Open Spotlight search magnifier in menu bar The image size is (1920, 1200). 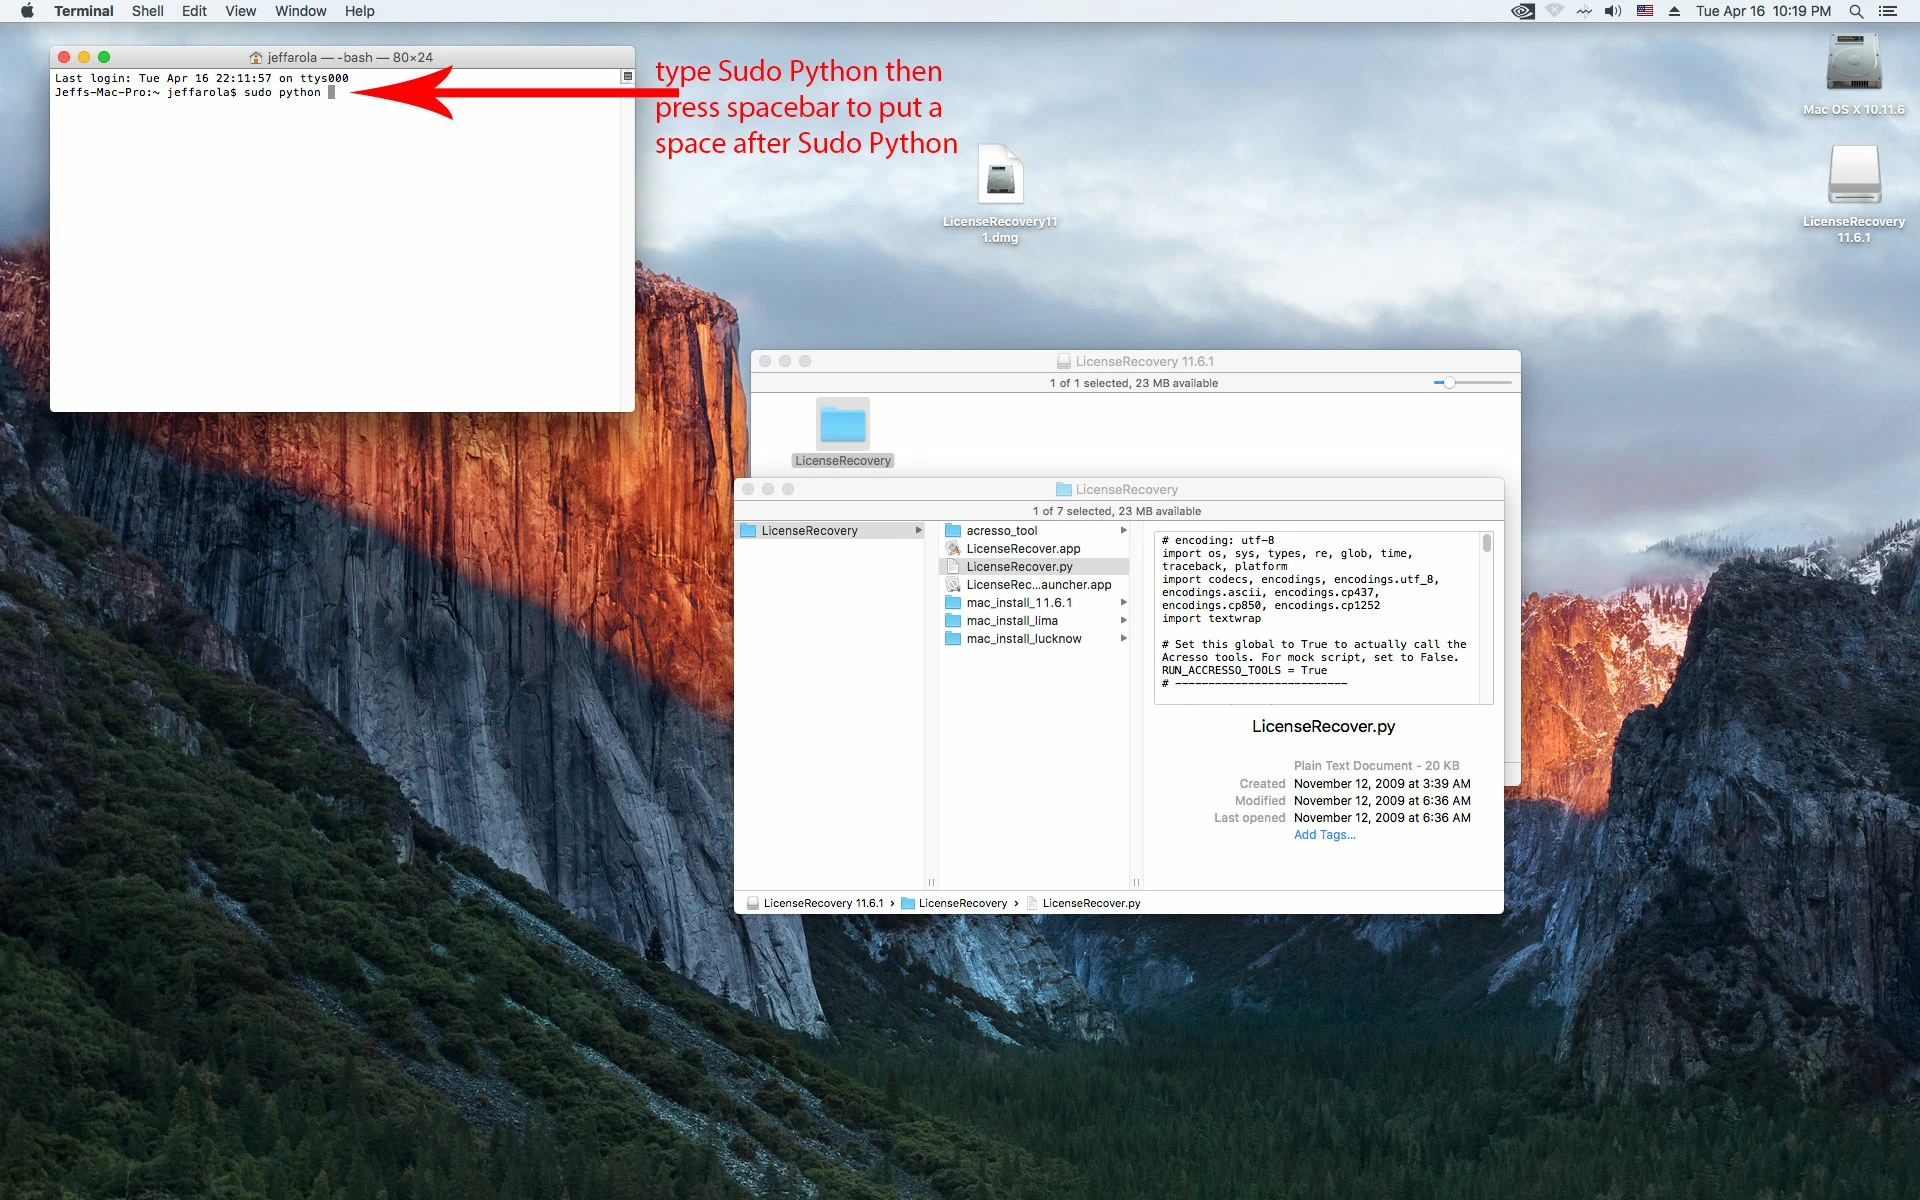click(1856, 11)
